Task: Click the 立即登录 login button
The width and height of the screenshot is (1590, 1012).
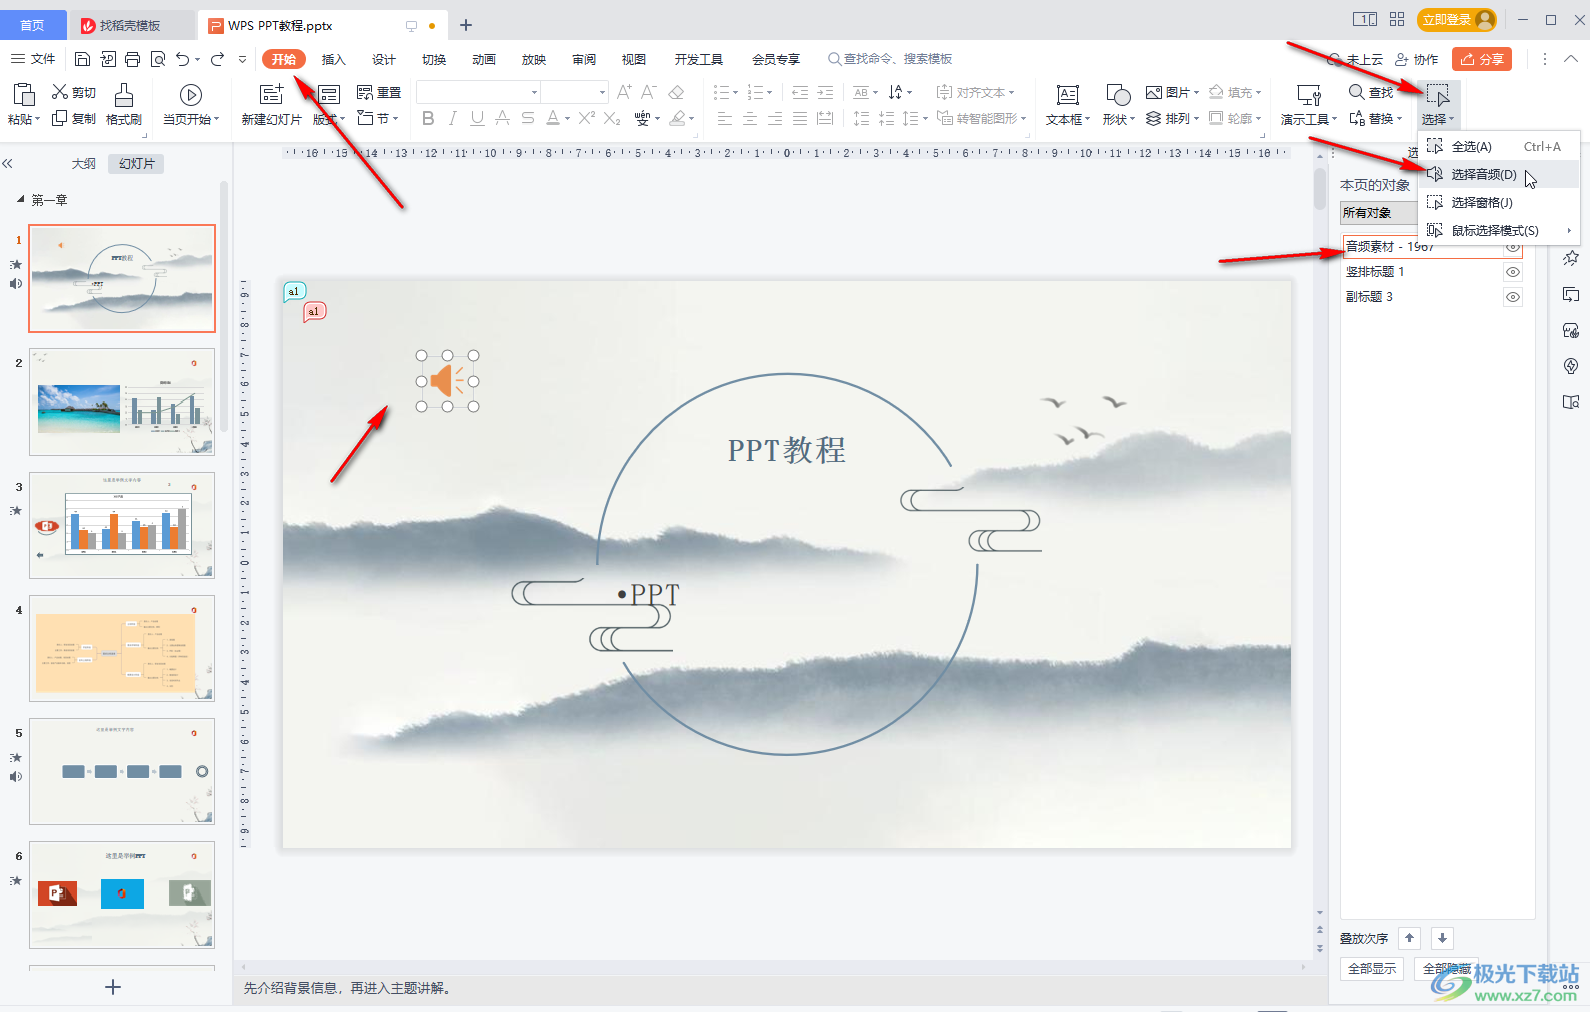Action: click(x=1458, y=19)
